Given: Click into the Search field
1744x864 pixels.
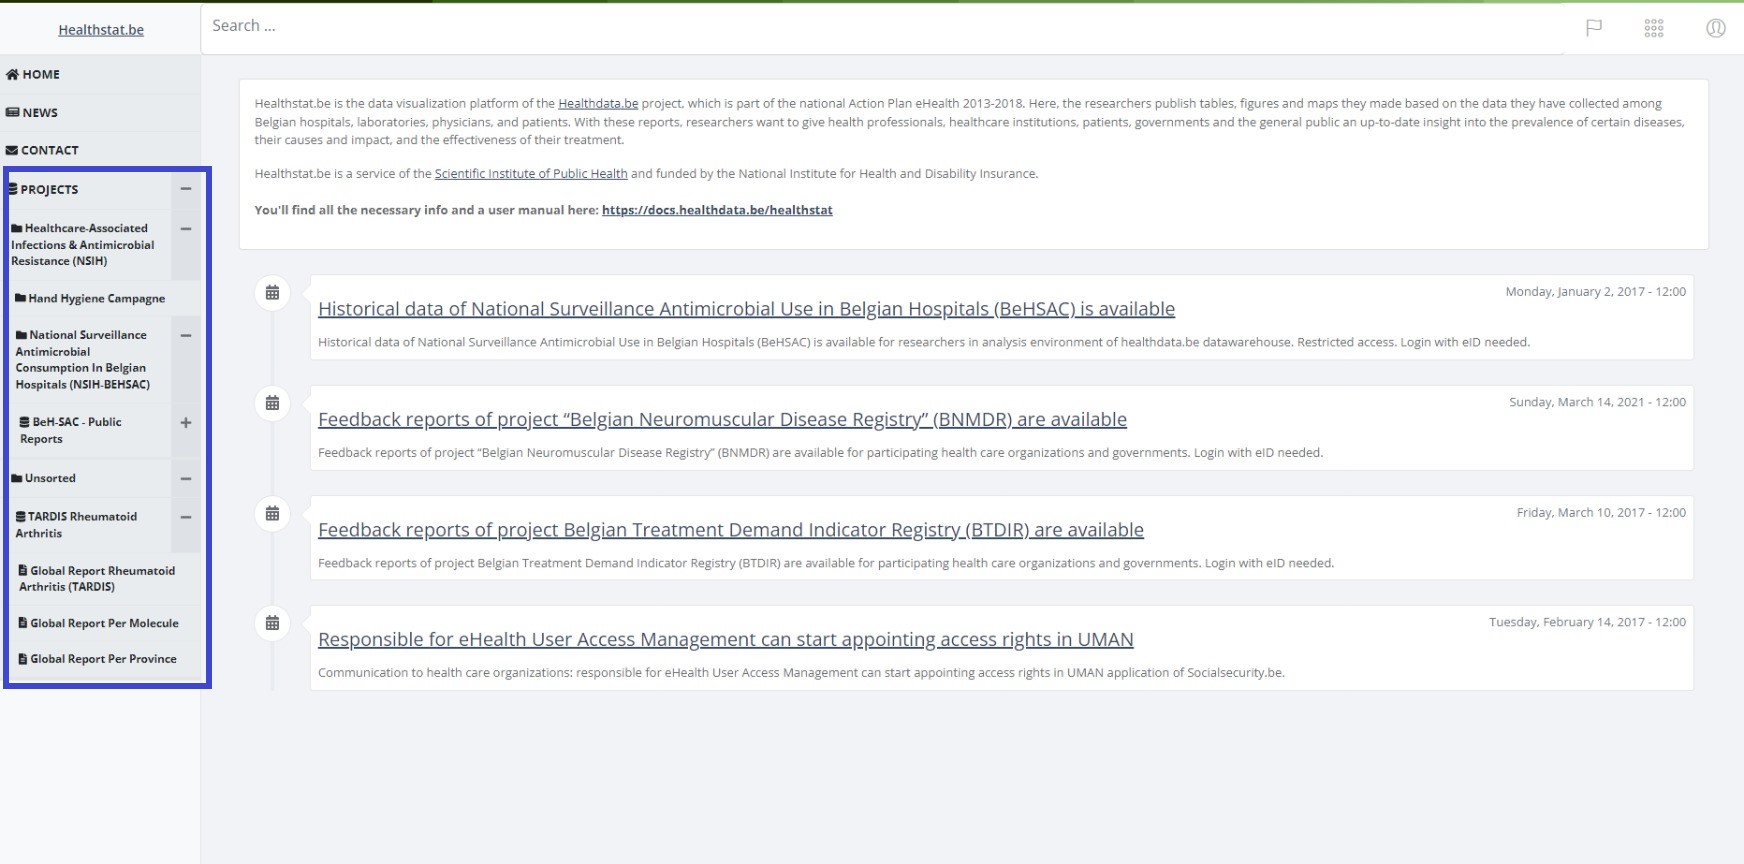Looking at the screenshot, I should click(x=880, y=26).
